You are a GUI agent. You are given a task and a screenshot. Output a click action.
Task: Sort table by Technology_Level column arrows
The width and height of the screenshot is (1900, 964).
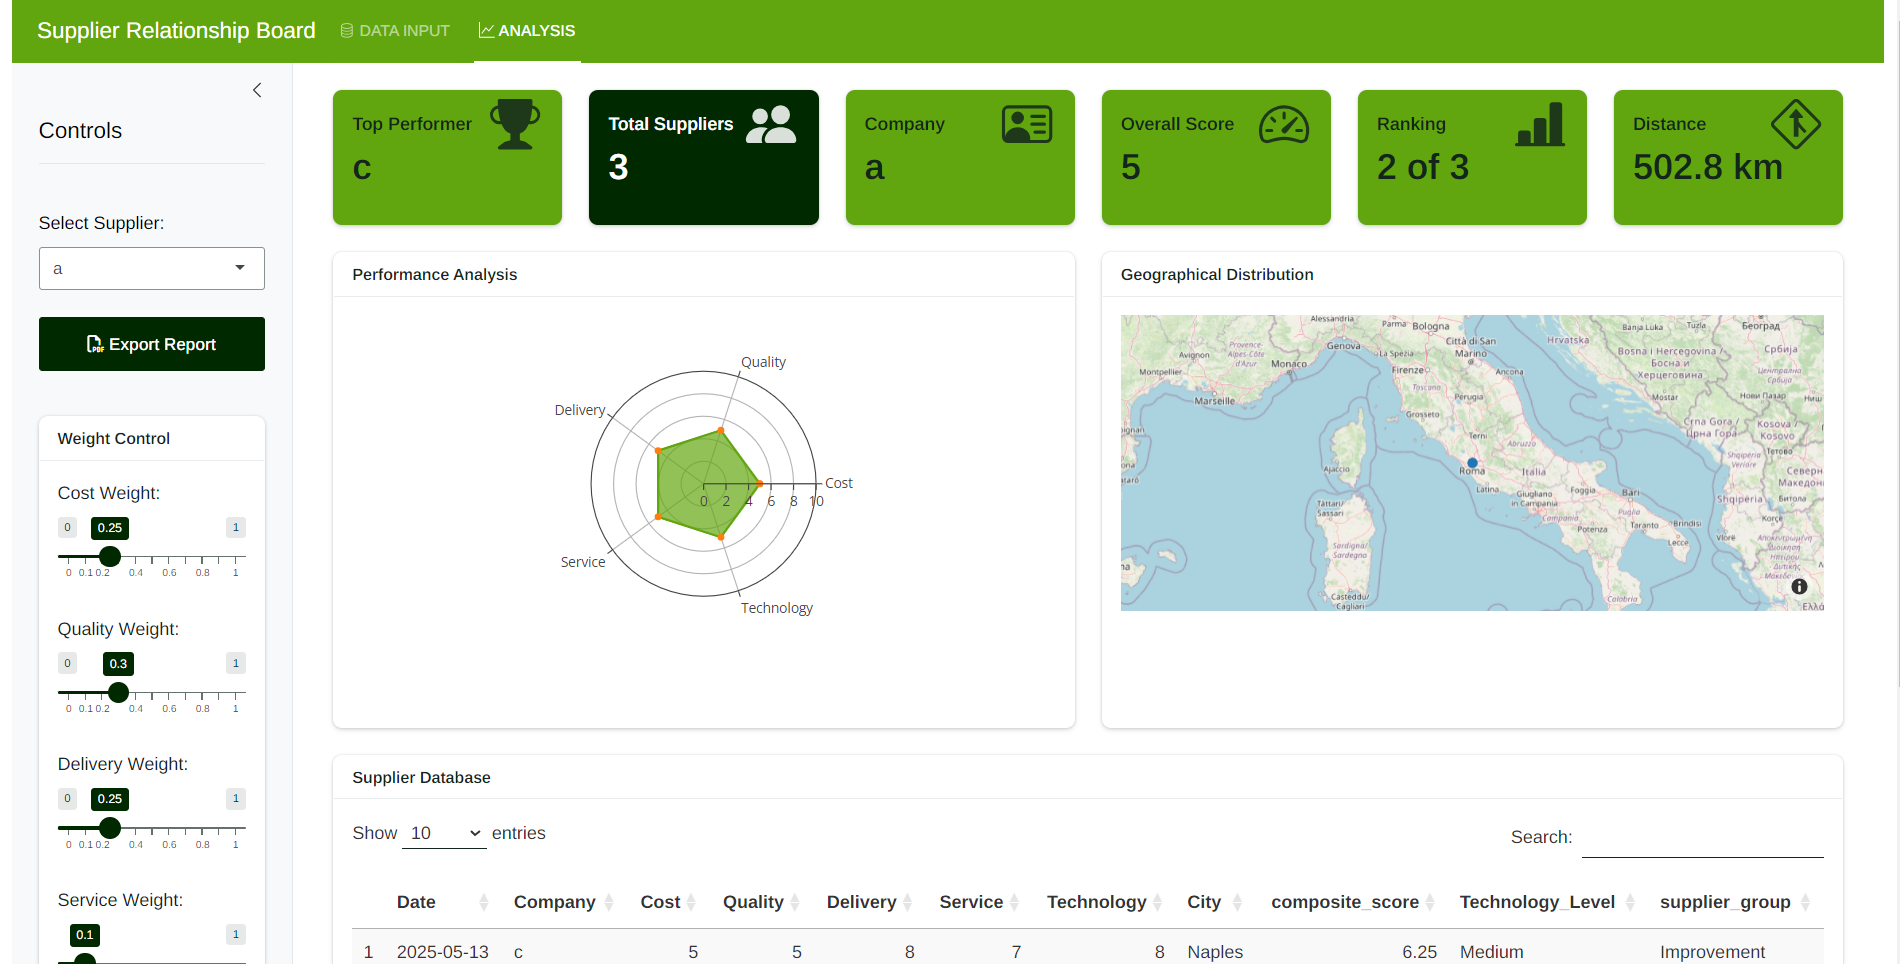[x=1630, y=902]
